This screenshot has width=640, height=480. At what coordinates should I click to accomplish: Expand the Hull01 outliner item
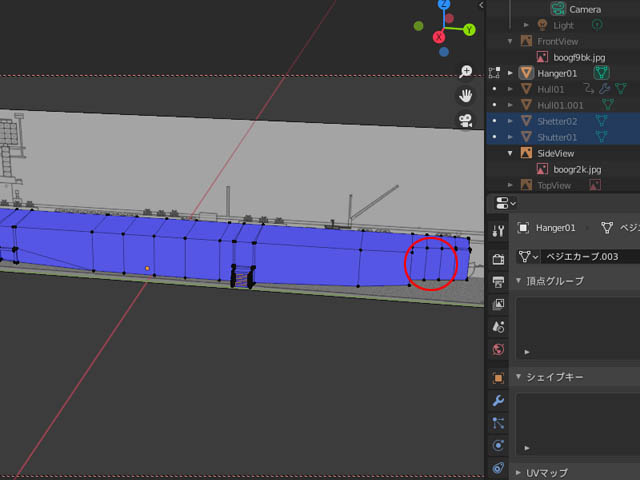(x=510, y=89)
